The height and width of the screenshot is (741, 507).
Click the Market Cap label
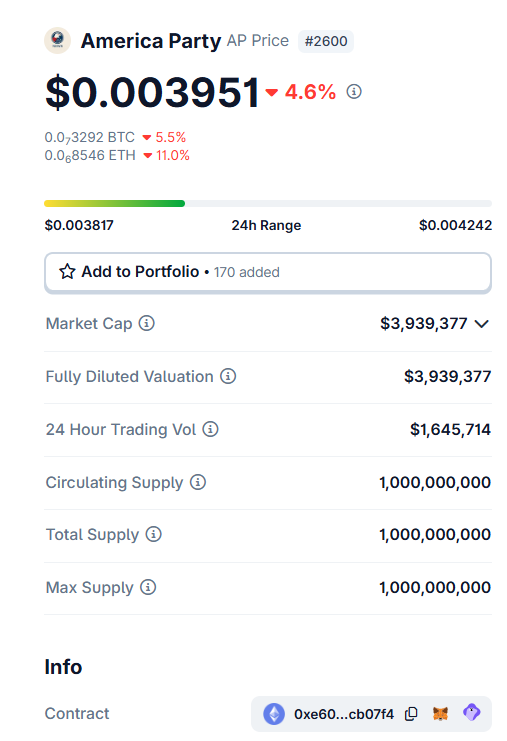tap(89, 324)
